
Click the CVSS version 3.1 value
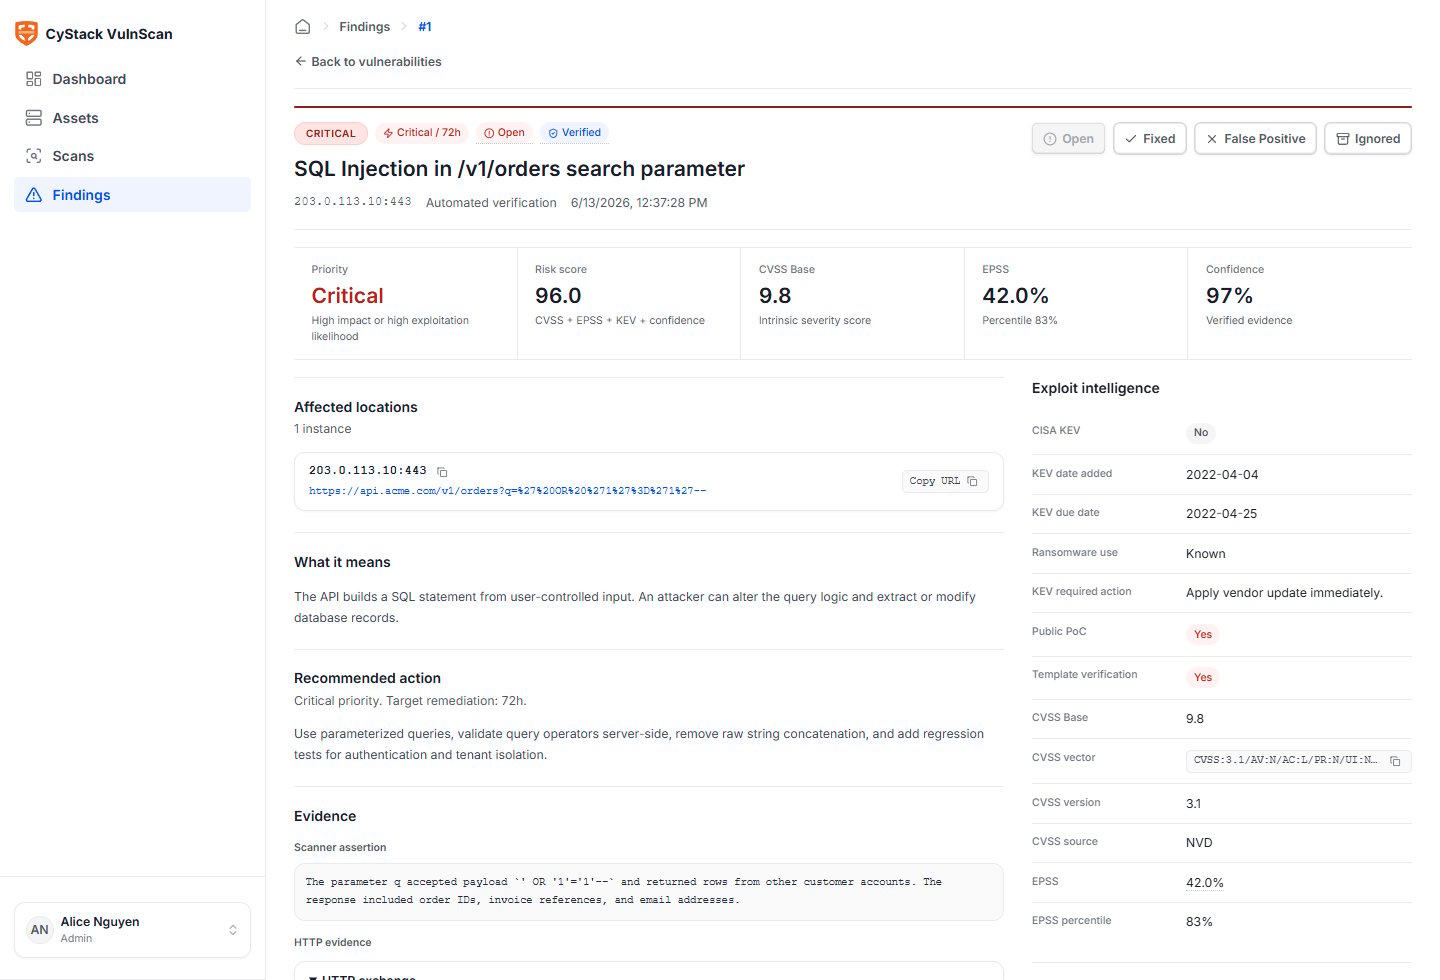[x=1193, y=804]
